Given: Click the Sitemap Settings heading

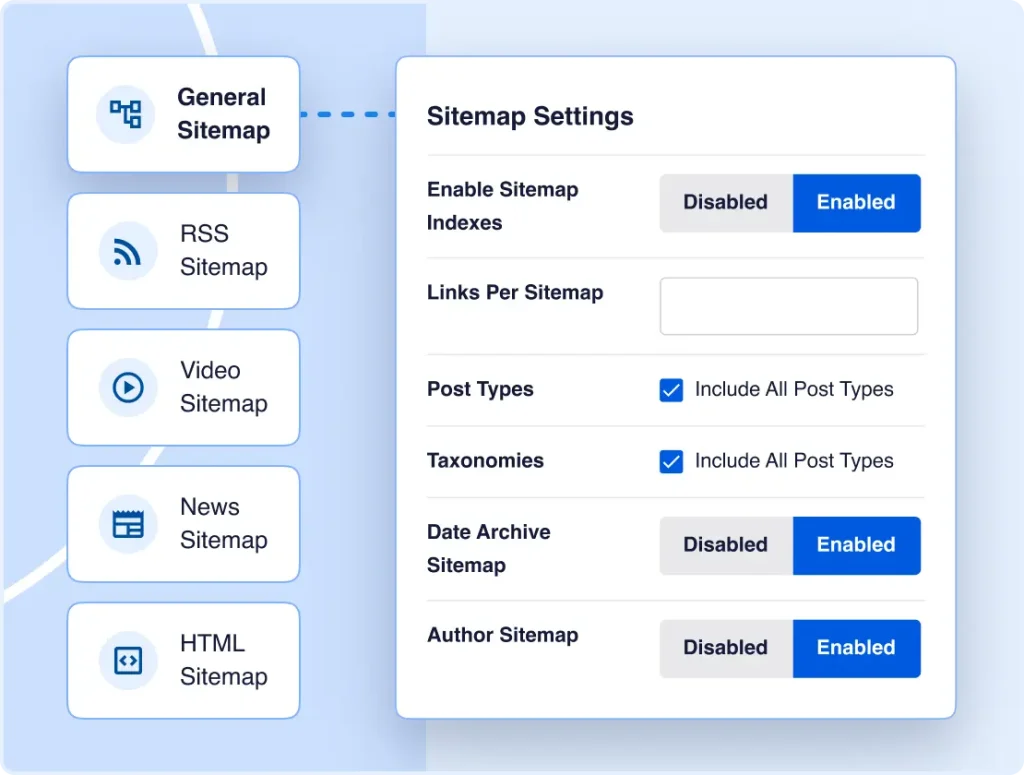Looking at the screenshot, I should [x=530, y=116].
